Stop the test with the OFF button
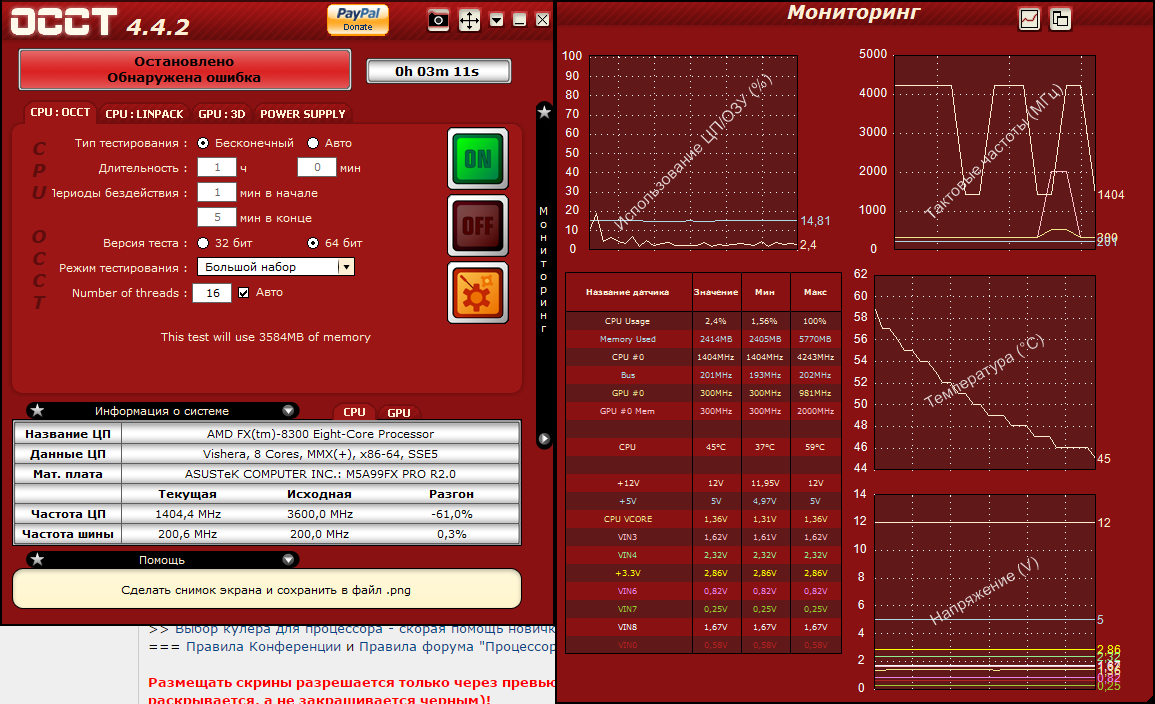The image size is (1155, 704). pyautogui.click(x=478, y=226)
